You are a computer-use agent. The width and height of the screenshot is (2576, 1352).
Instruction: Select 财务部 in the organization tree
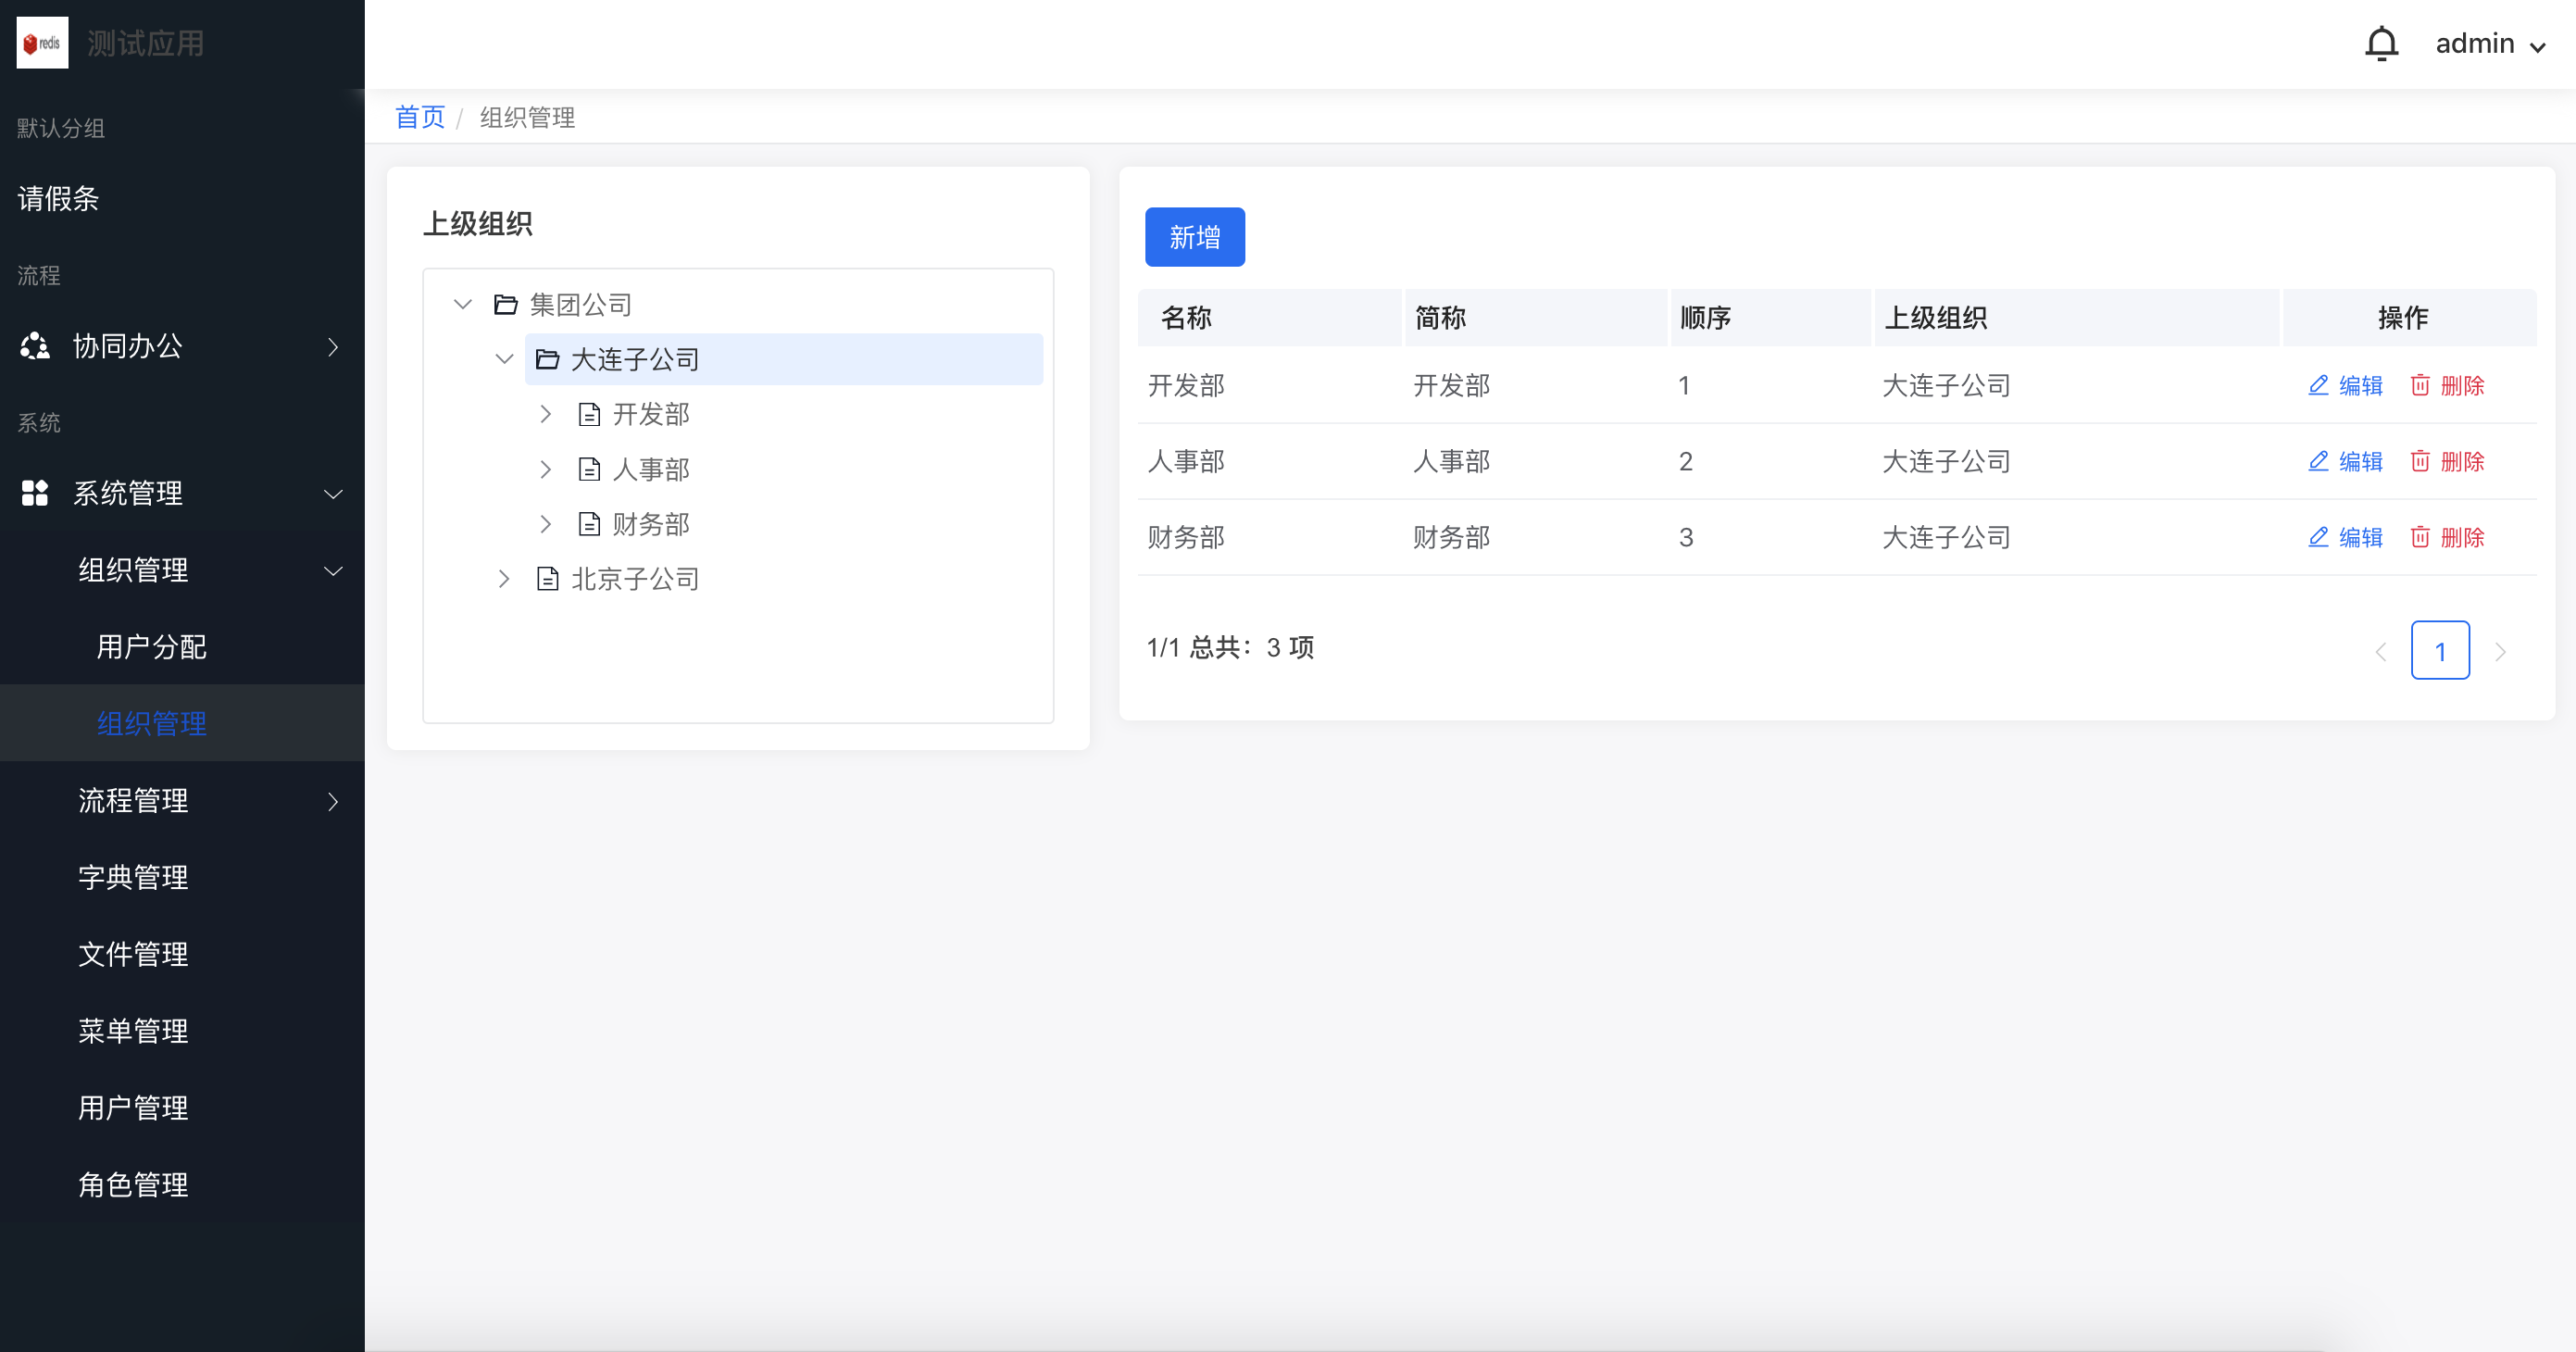pyautogui.click(x=650, y=524)
